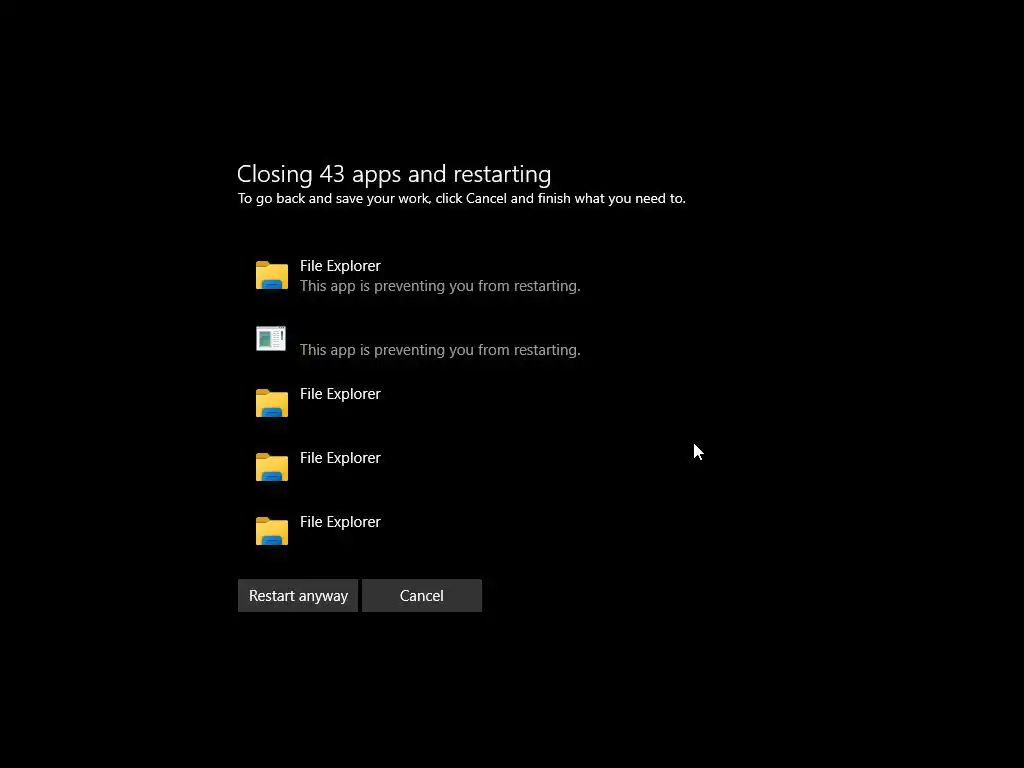The width and height of the screenshot is (1024, 768).
Task: Select the third File Explorer folder icon
Action: [x=272, y=403]
